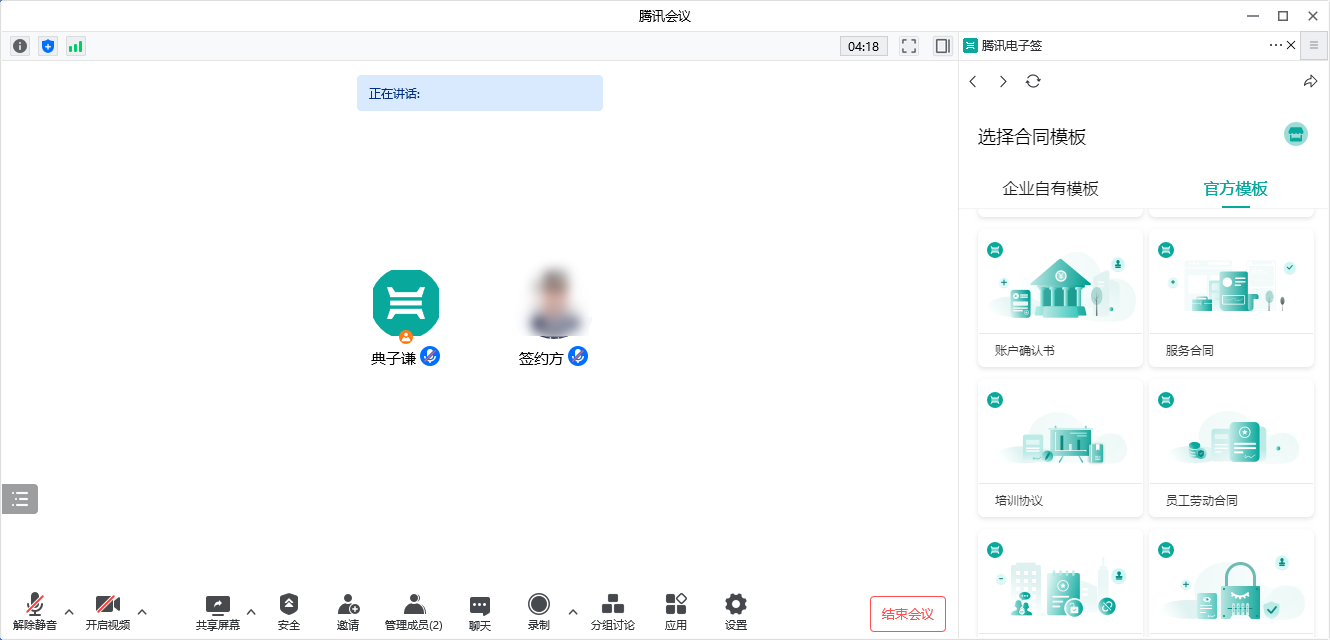Open the floating list button at left
Viewport: 1330px width, 640px height.
click(20, 499)
